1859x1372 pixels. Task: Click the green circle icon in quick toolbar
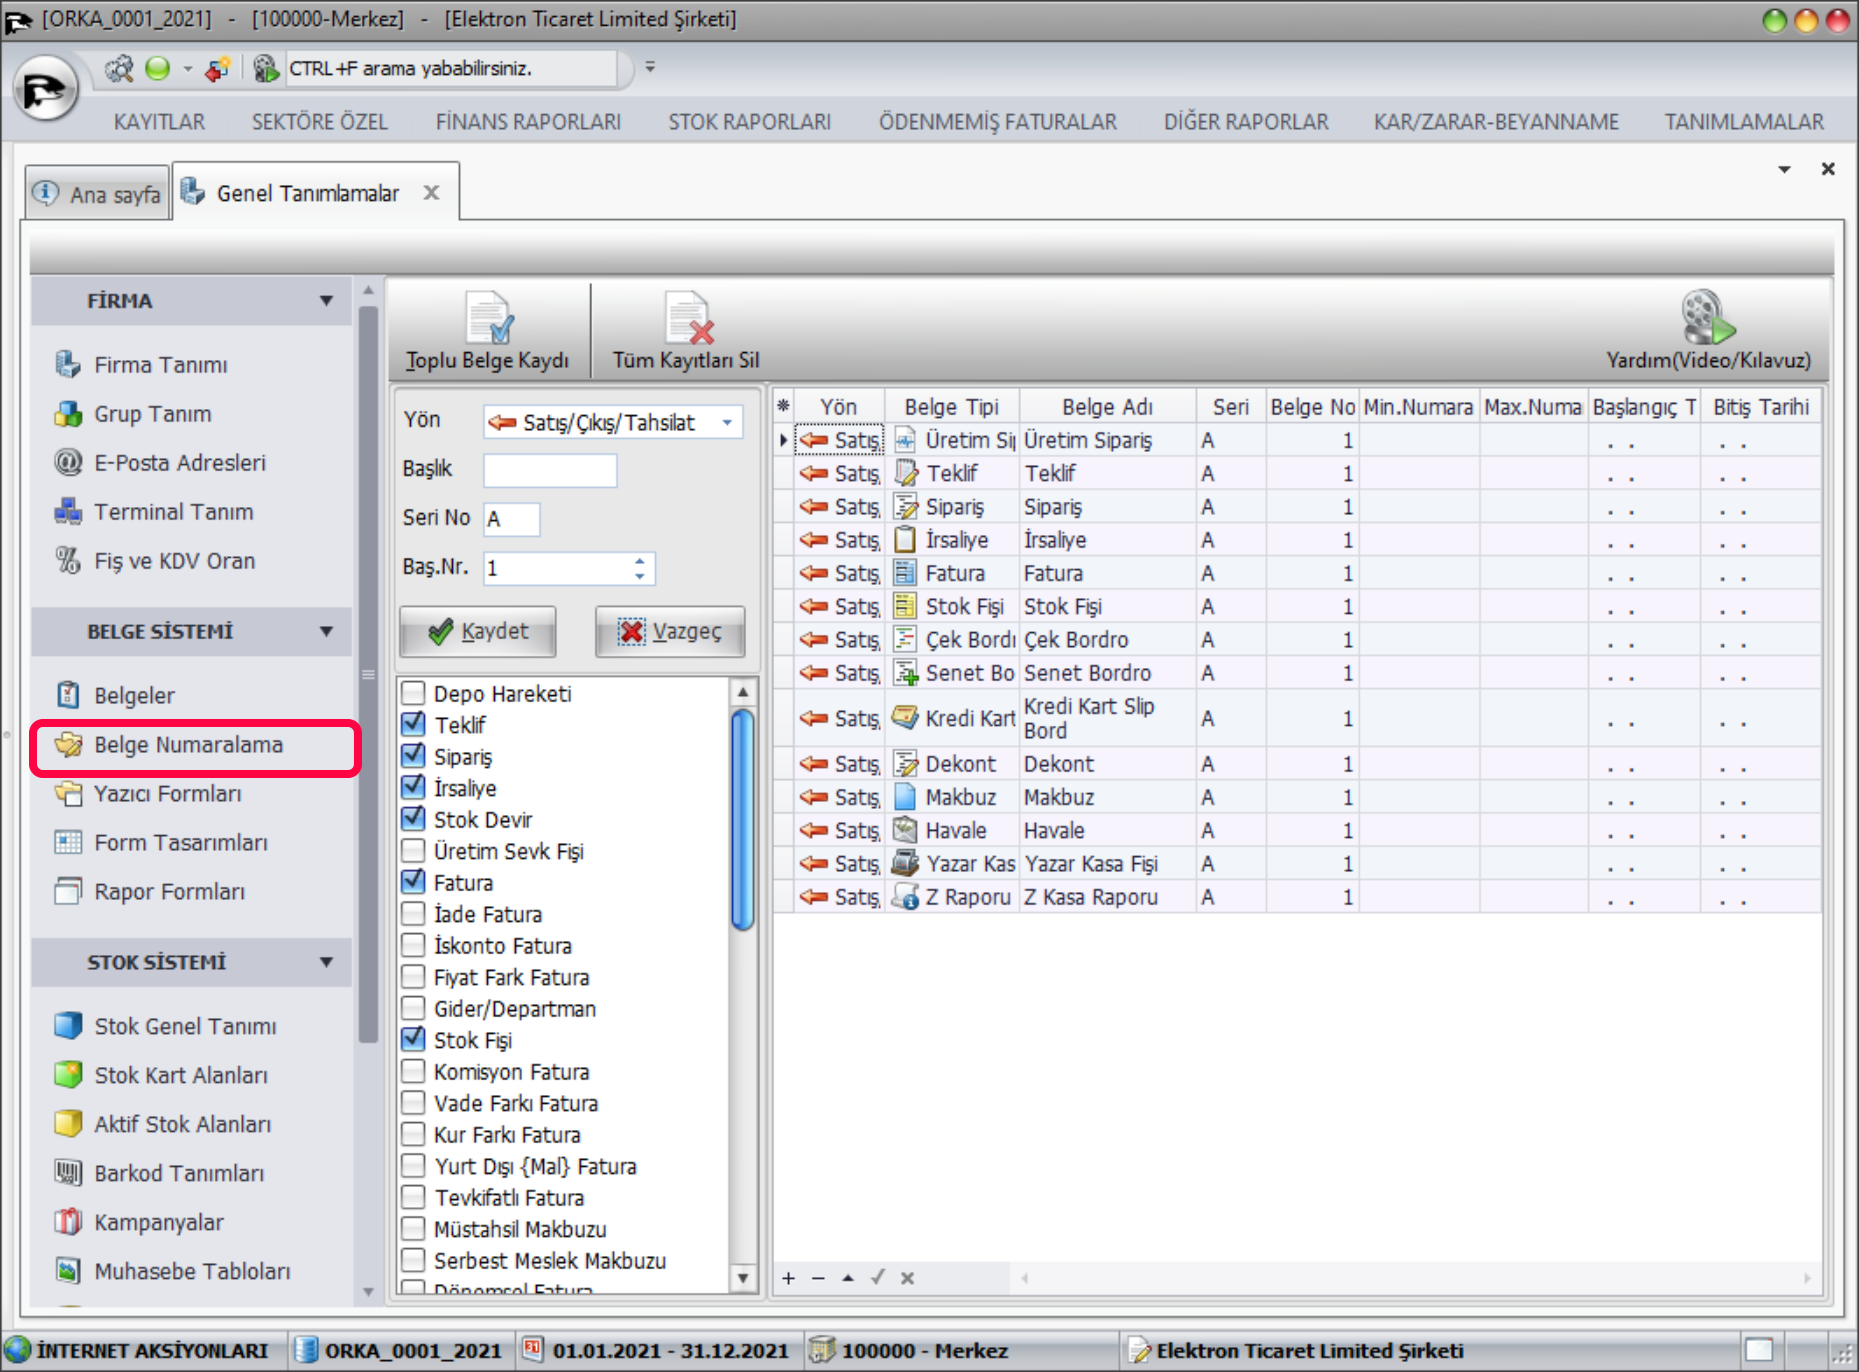(x=158, y=68)
